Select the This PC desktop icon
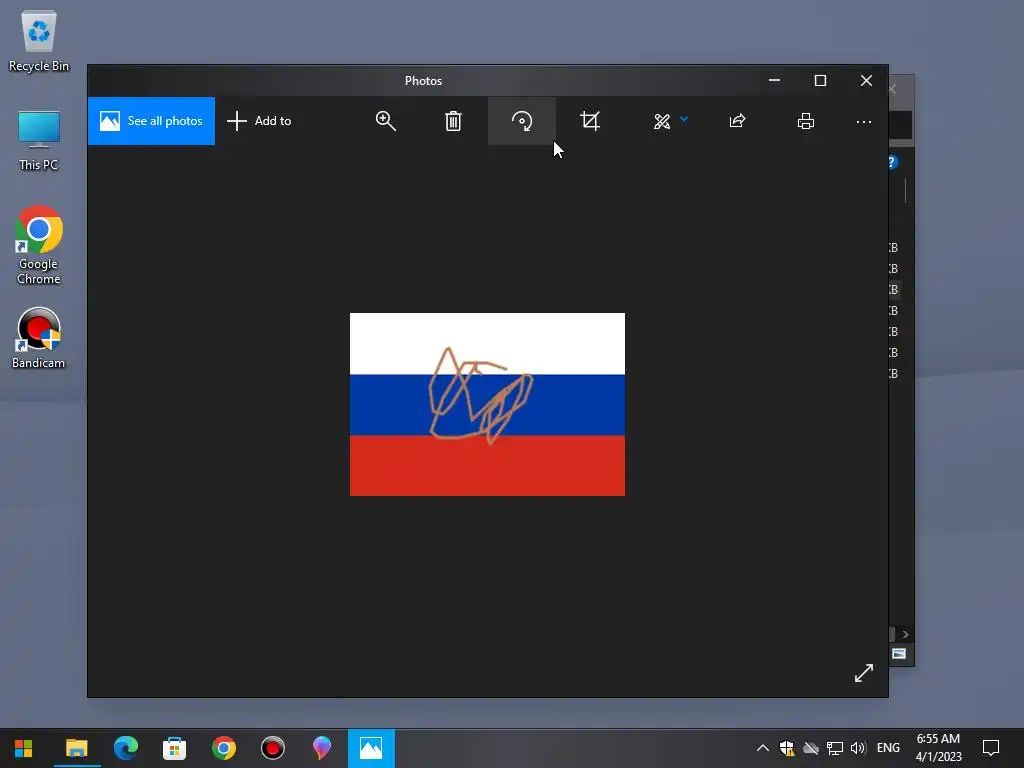Screen dimensions: 1024x768 click(x=39, y=140)
